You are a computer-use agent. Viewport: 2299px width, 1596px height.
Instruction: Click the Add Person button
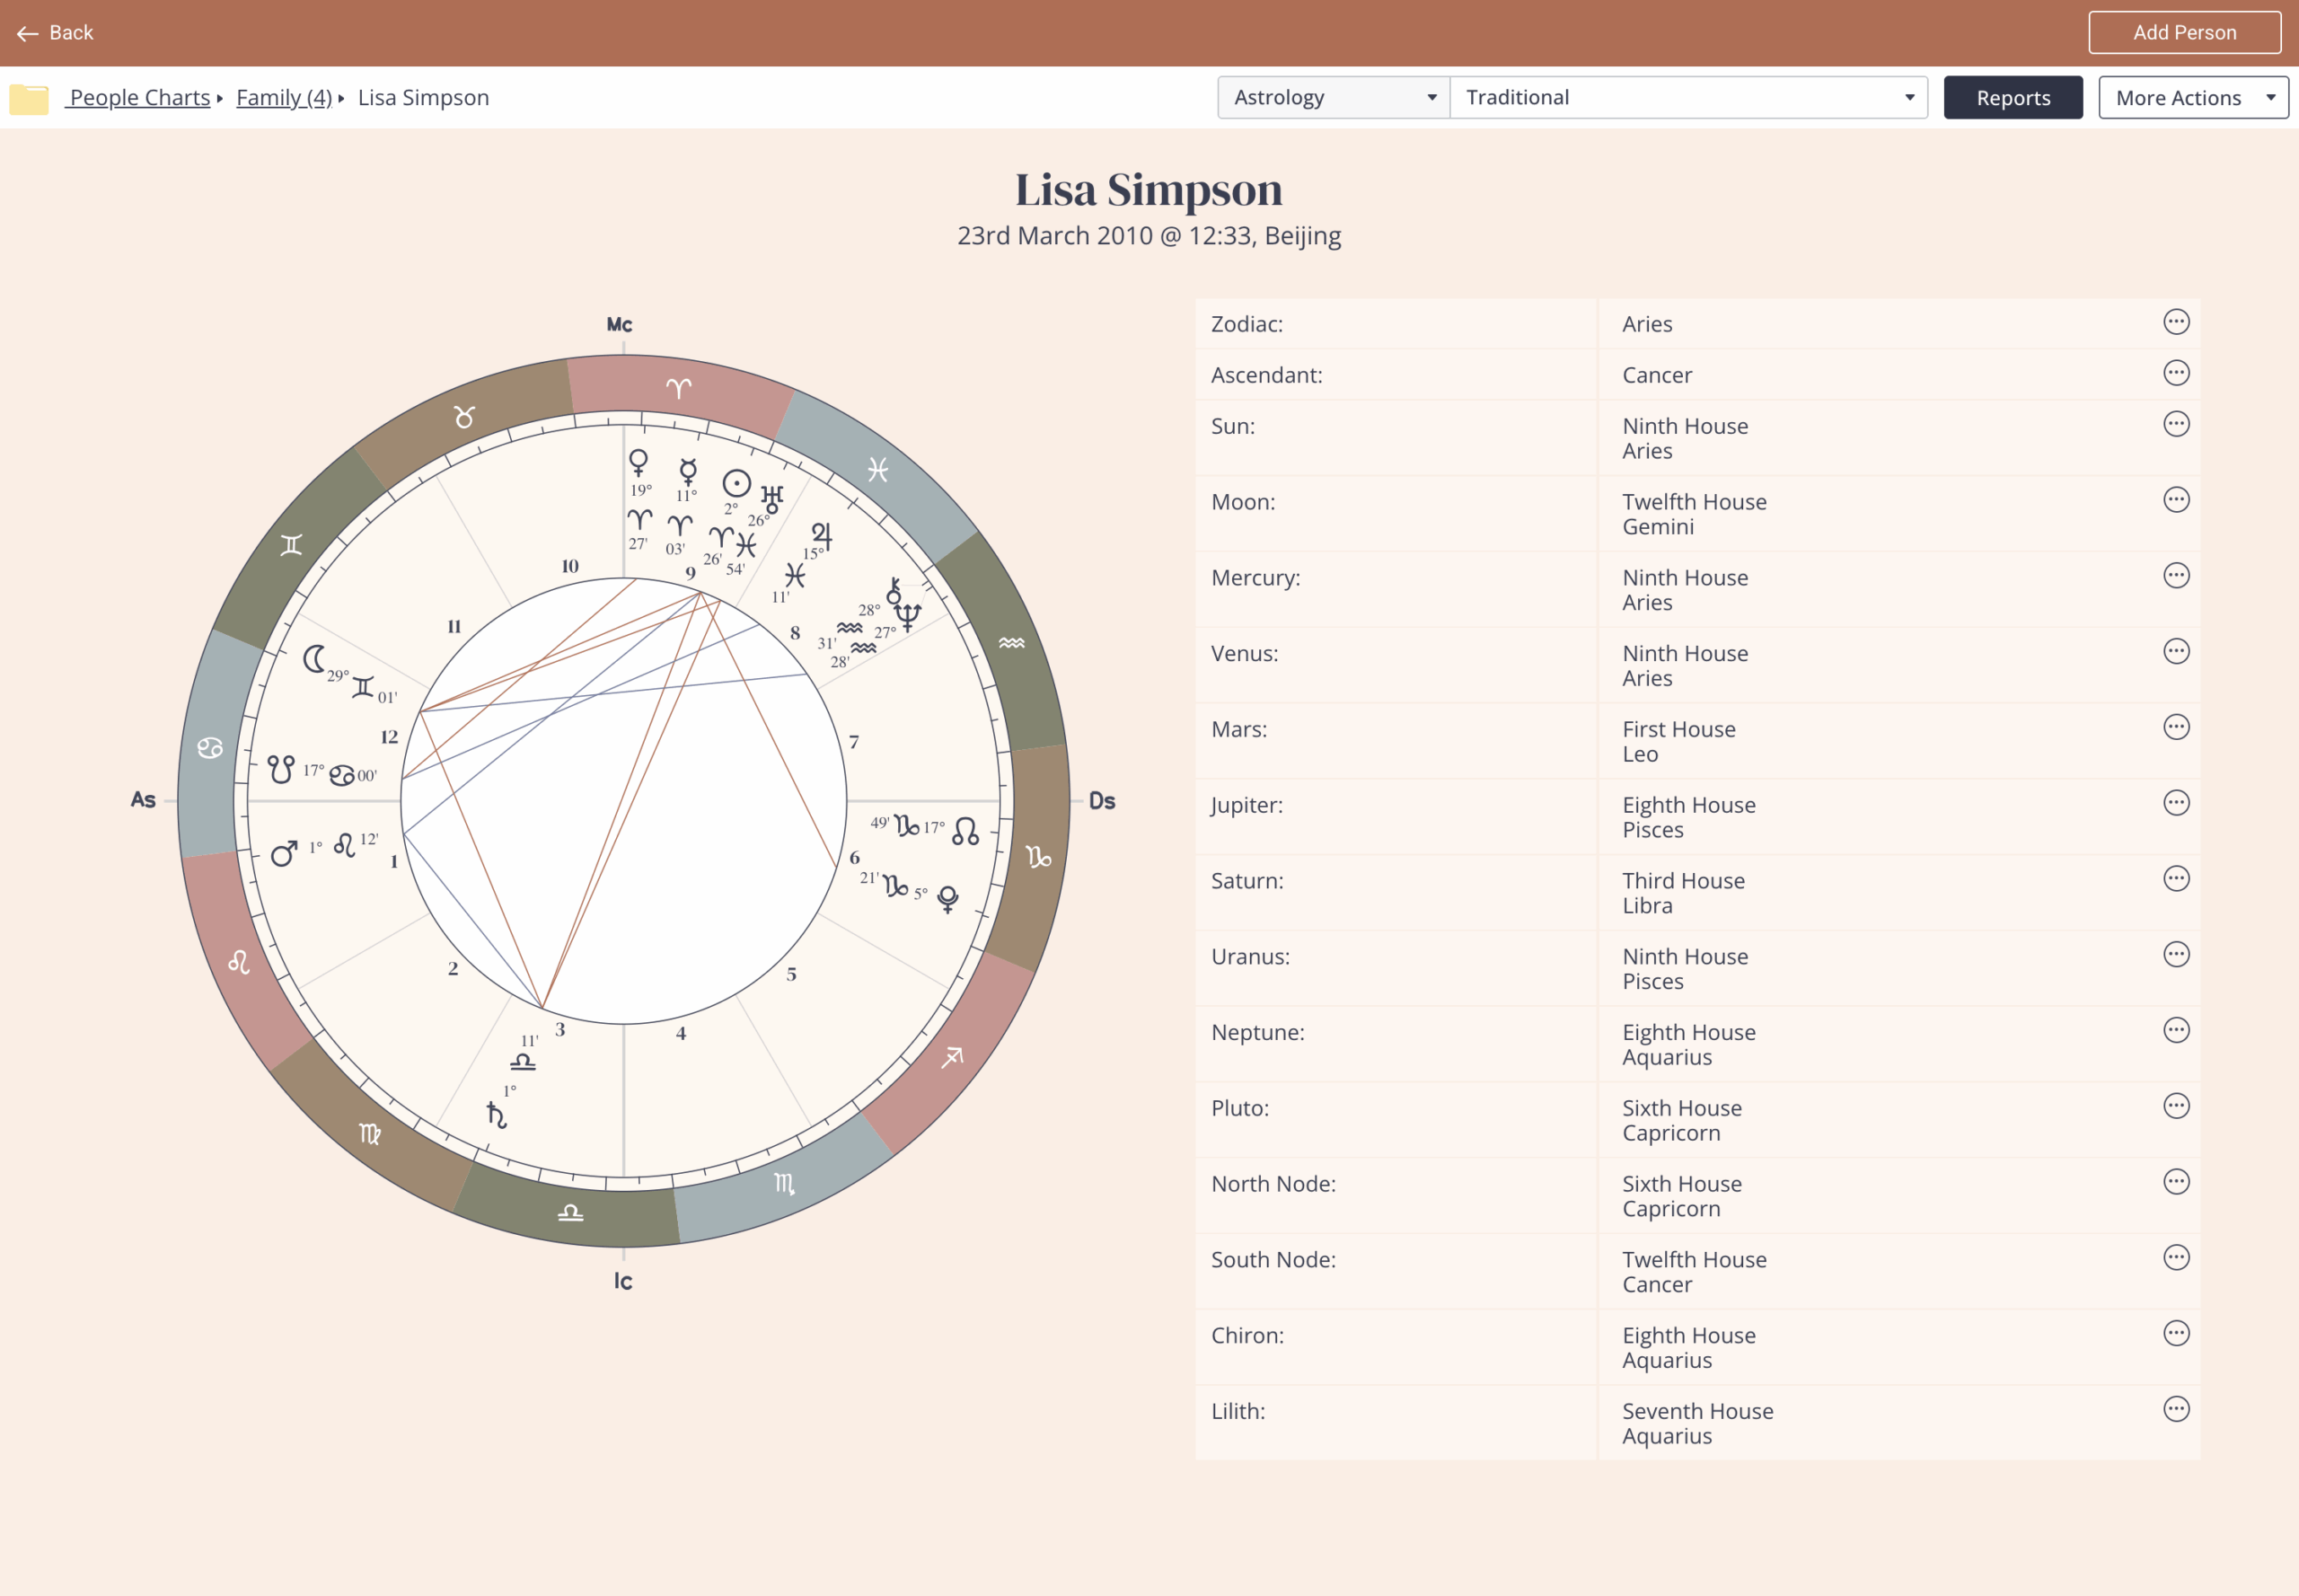pos(2184,32)
